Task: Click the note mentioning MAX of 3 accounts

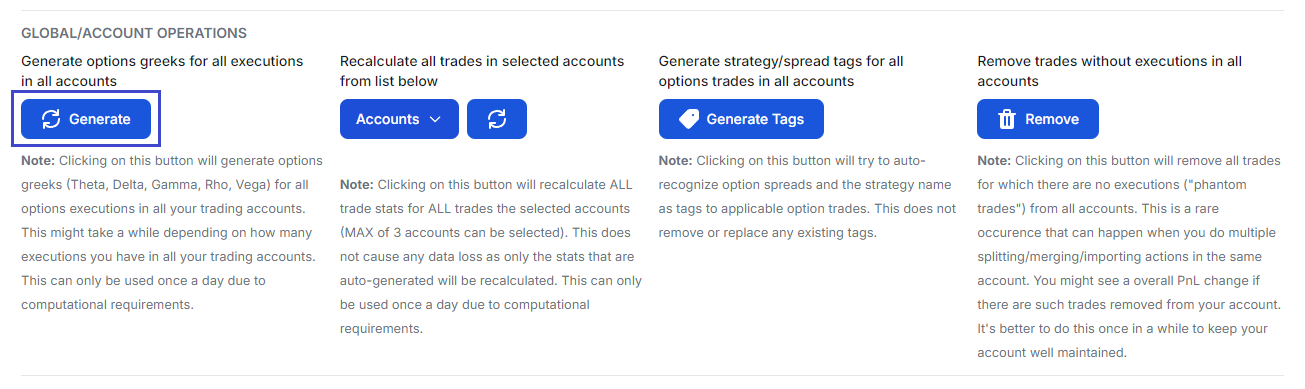Action: [489, 256]
